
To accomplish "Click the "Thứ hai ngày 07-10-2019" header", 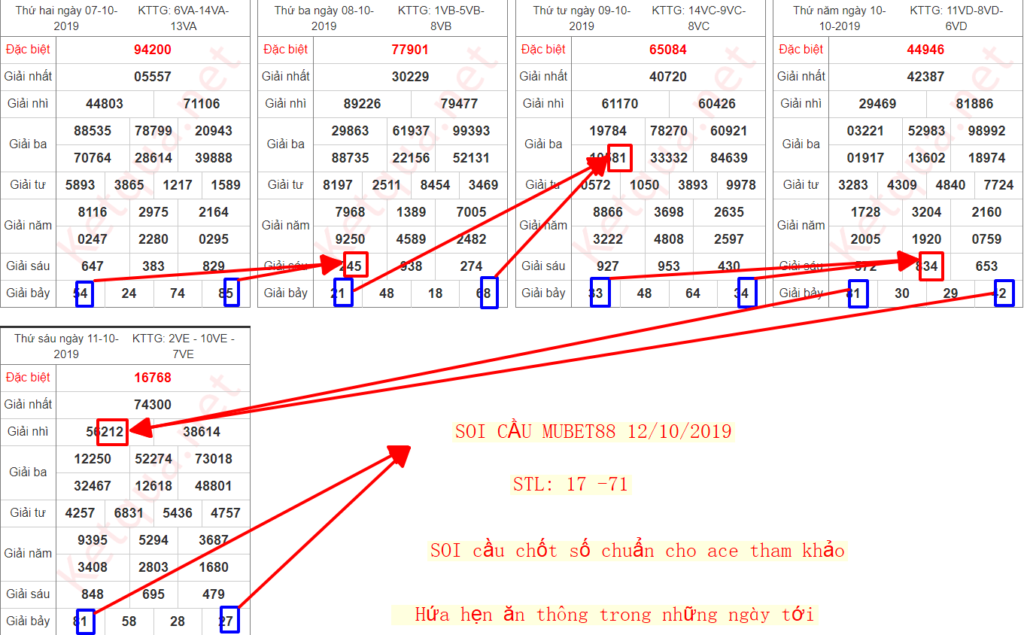I will pyautogui.click(x=55, y=18).
